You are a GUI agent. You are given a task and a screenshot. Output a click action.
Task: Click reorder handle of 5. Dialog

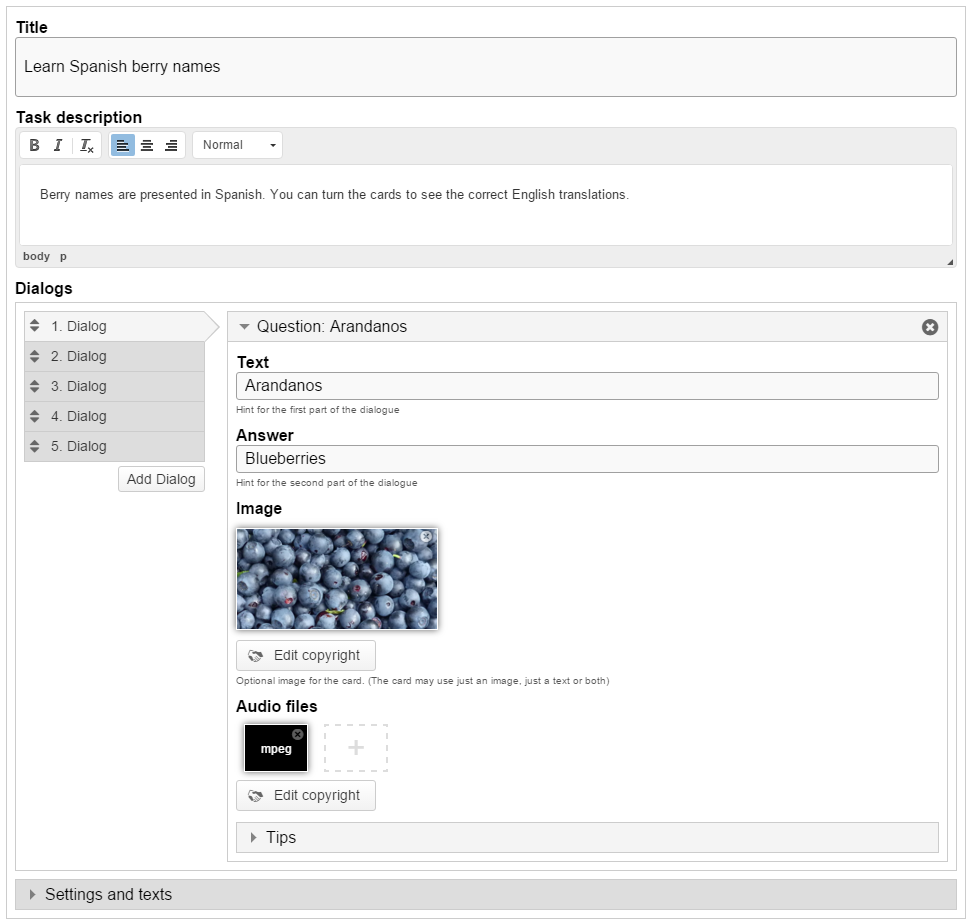click(x=35, y=446)
